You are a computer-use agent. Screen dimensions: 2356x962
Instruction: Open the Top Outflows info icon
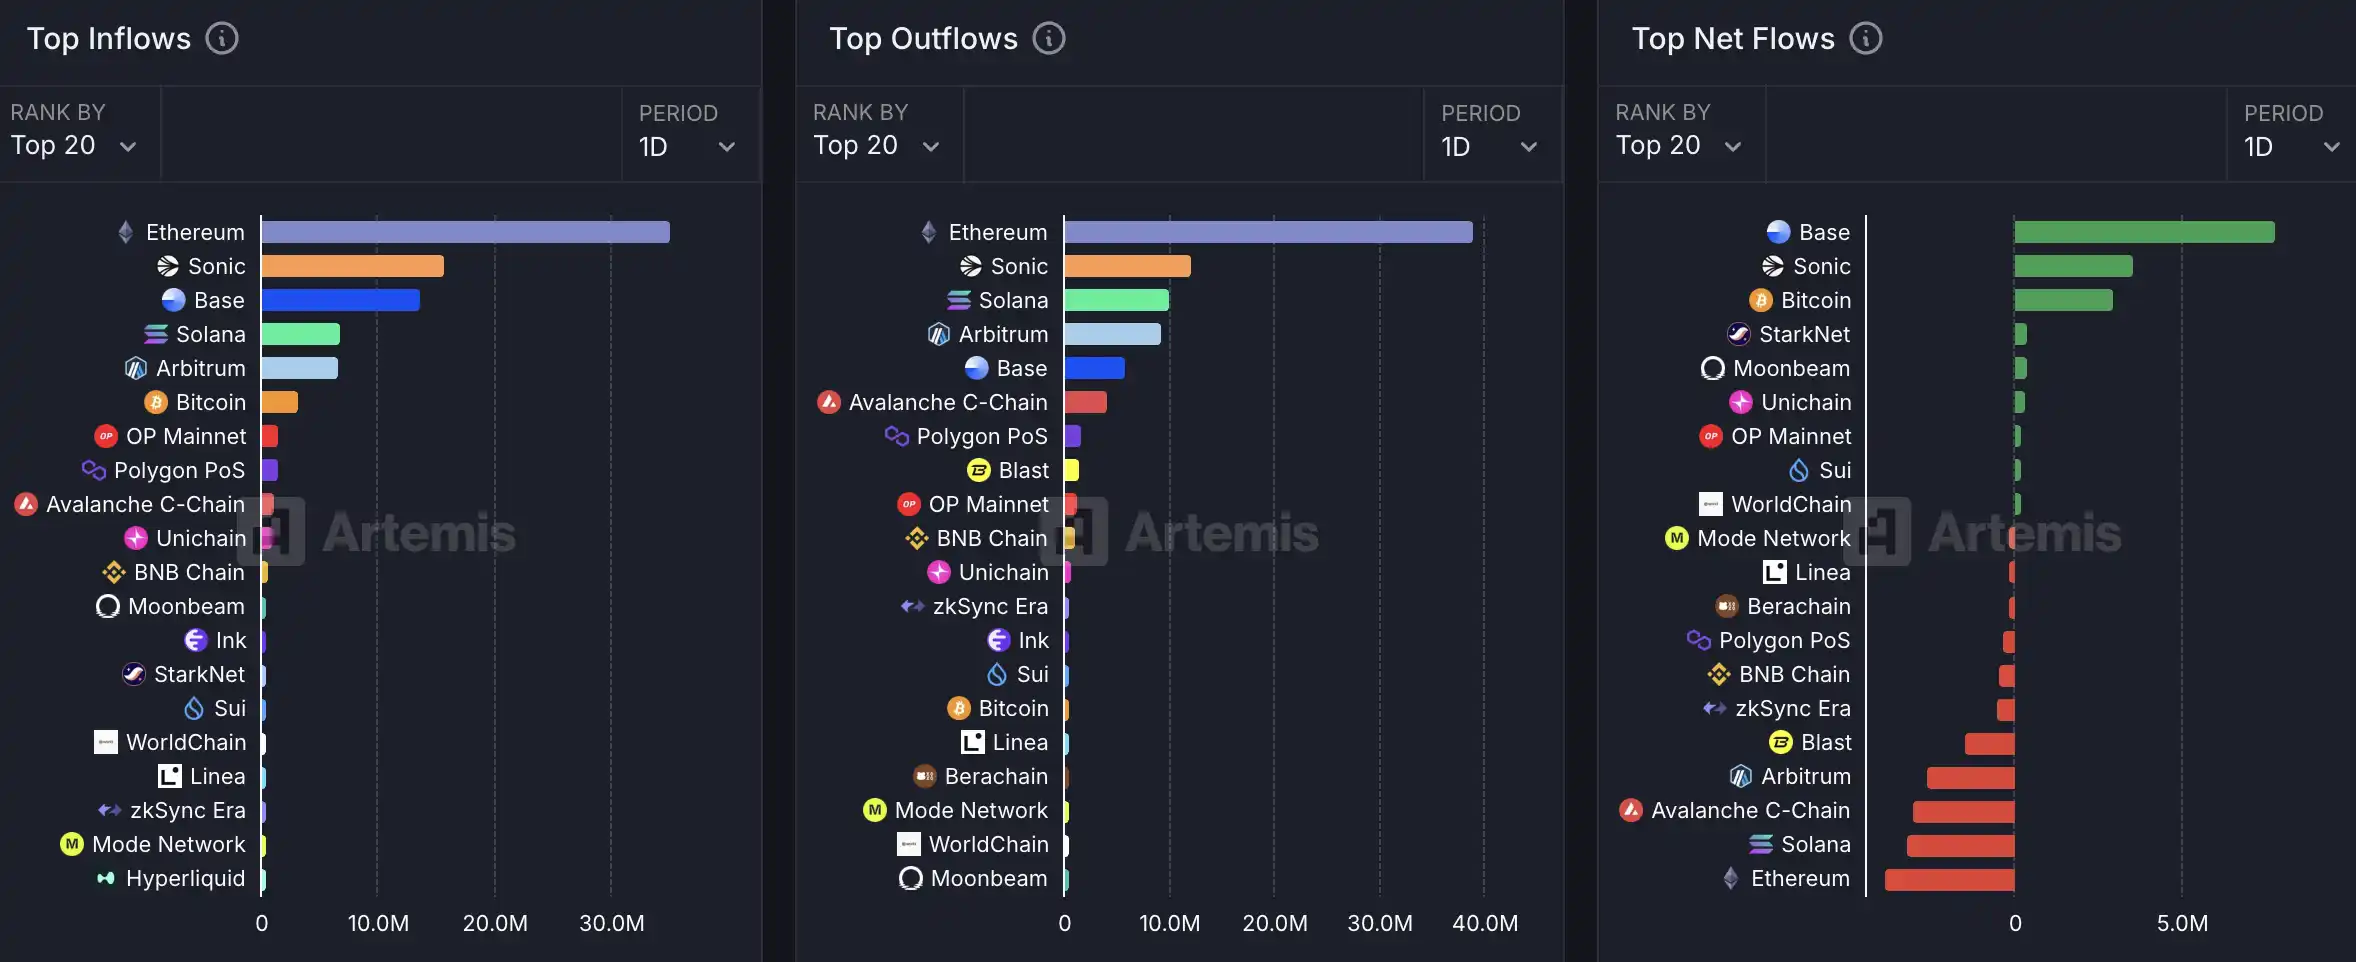(1049, 39)
